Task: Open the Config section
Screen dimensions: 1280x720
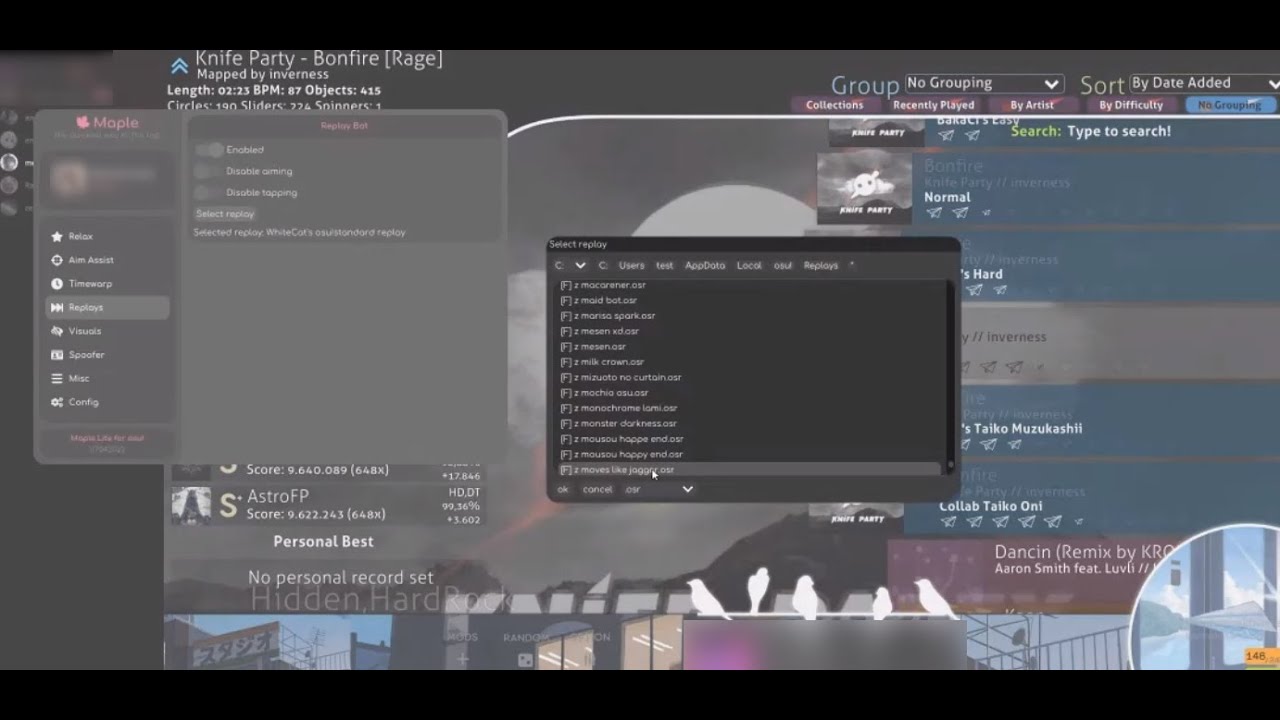Action: [x=107, y=402]
